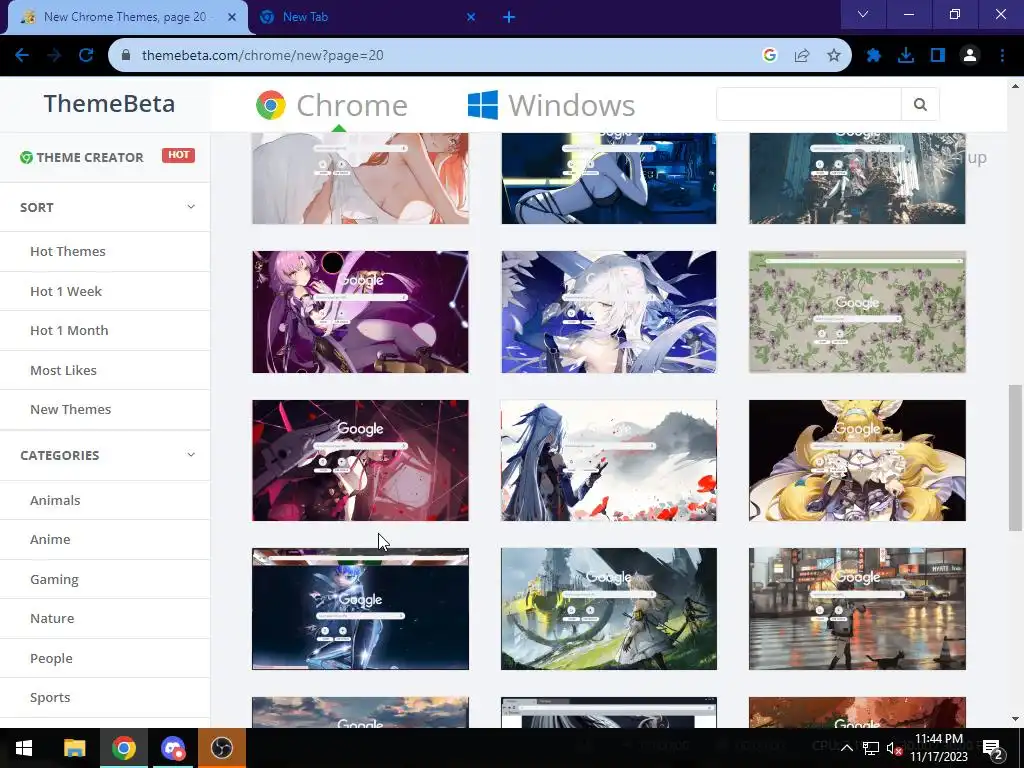
Task: Open OBS Studio from the taskbar
Action: (222, 748)
